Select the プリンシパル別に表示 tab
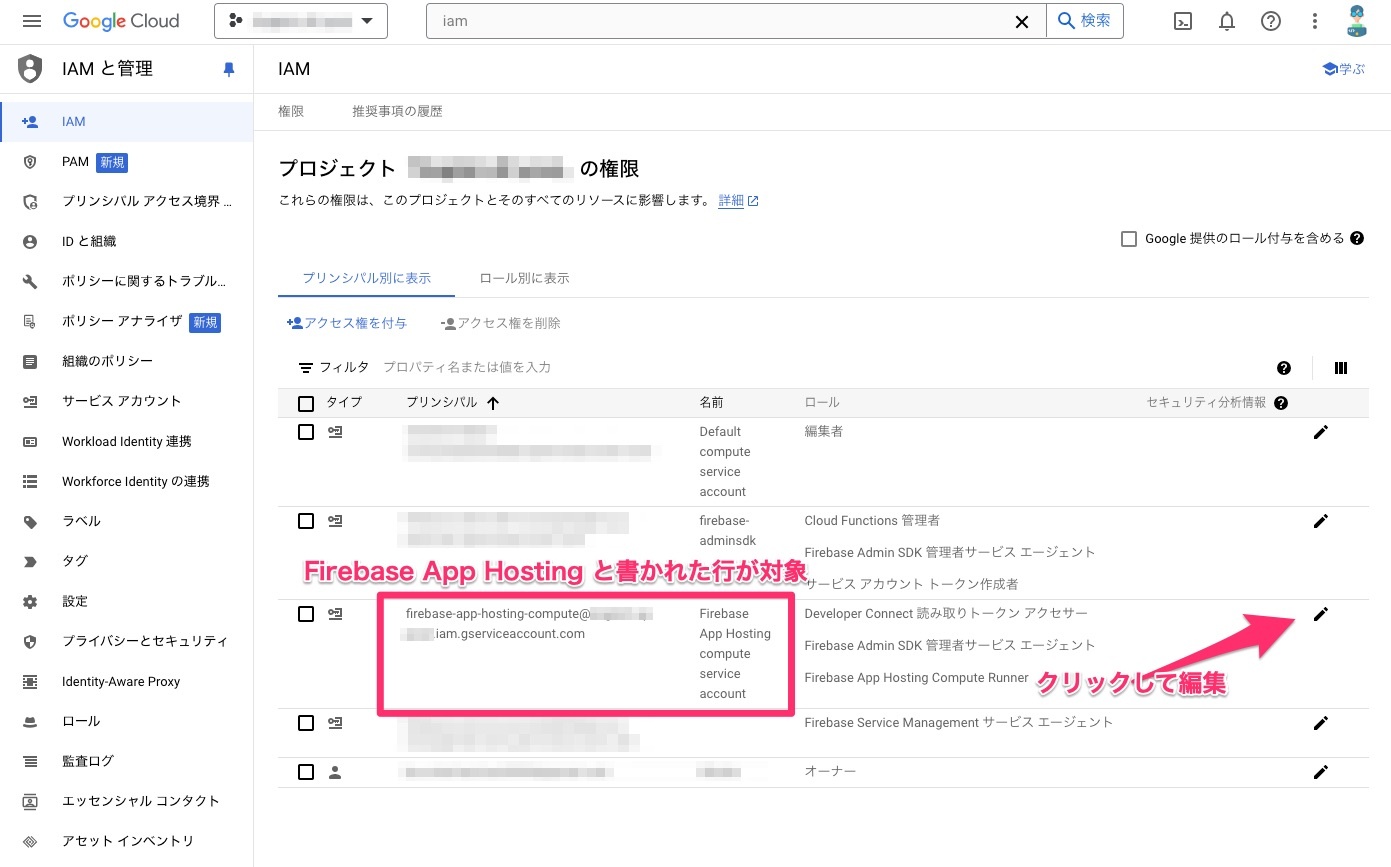Viewport: 1391px width, 867px height. (x=366, y=278)
